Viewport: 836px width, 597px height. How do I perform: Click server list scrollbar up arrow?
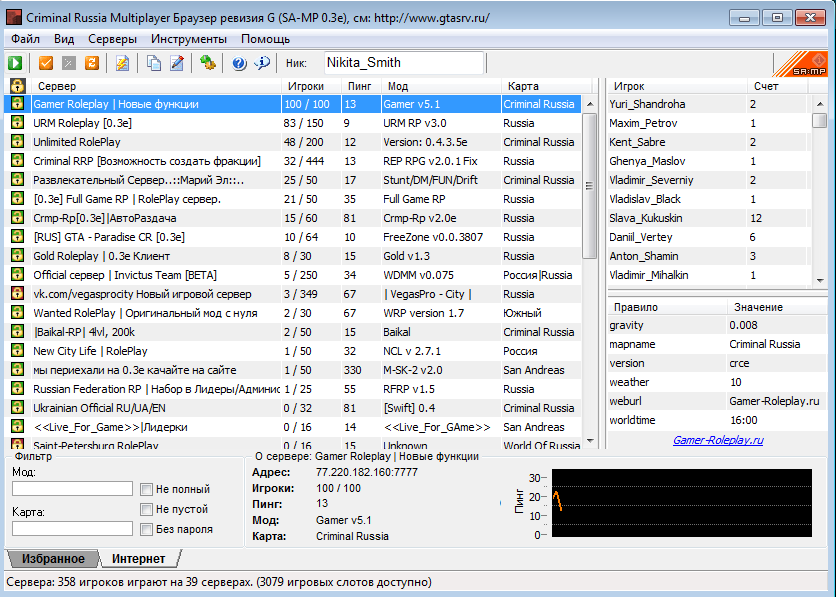click(x=590, y=104)
